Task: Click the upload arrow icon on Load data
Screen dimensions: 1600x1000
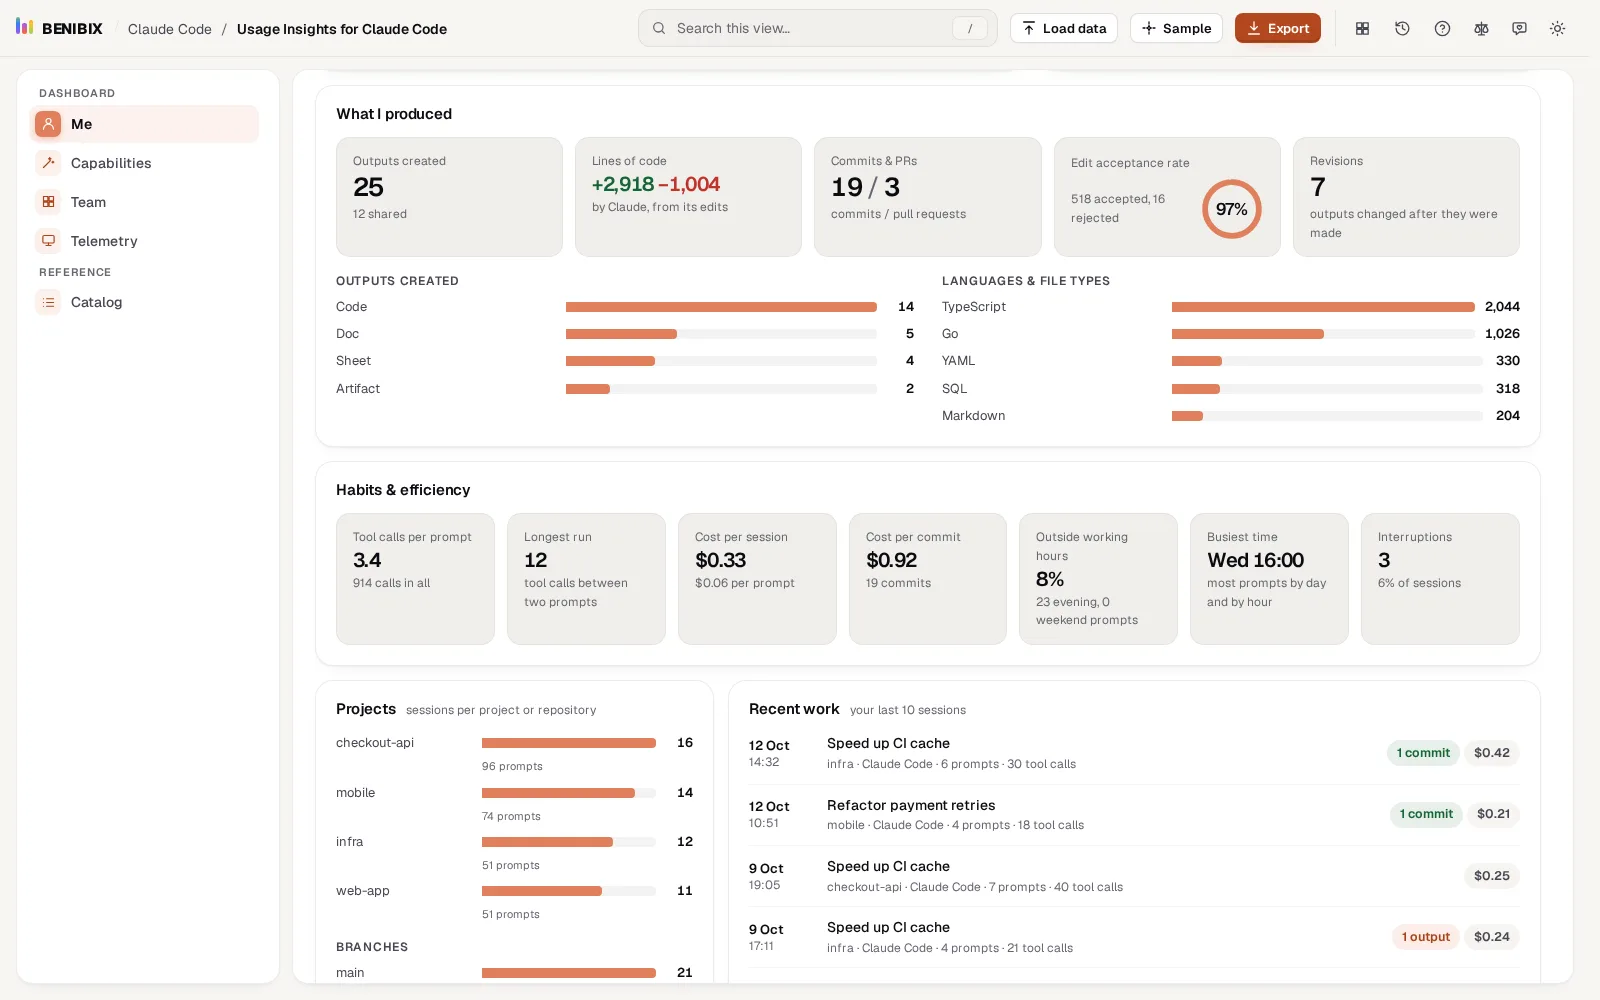Action: (1028, 28)
